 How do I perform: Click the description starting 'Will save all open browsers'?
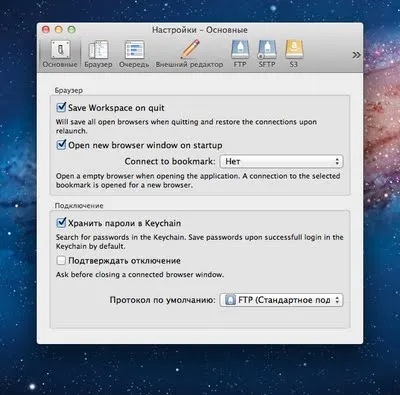tap(186, 126)
